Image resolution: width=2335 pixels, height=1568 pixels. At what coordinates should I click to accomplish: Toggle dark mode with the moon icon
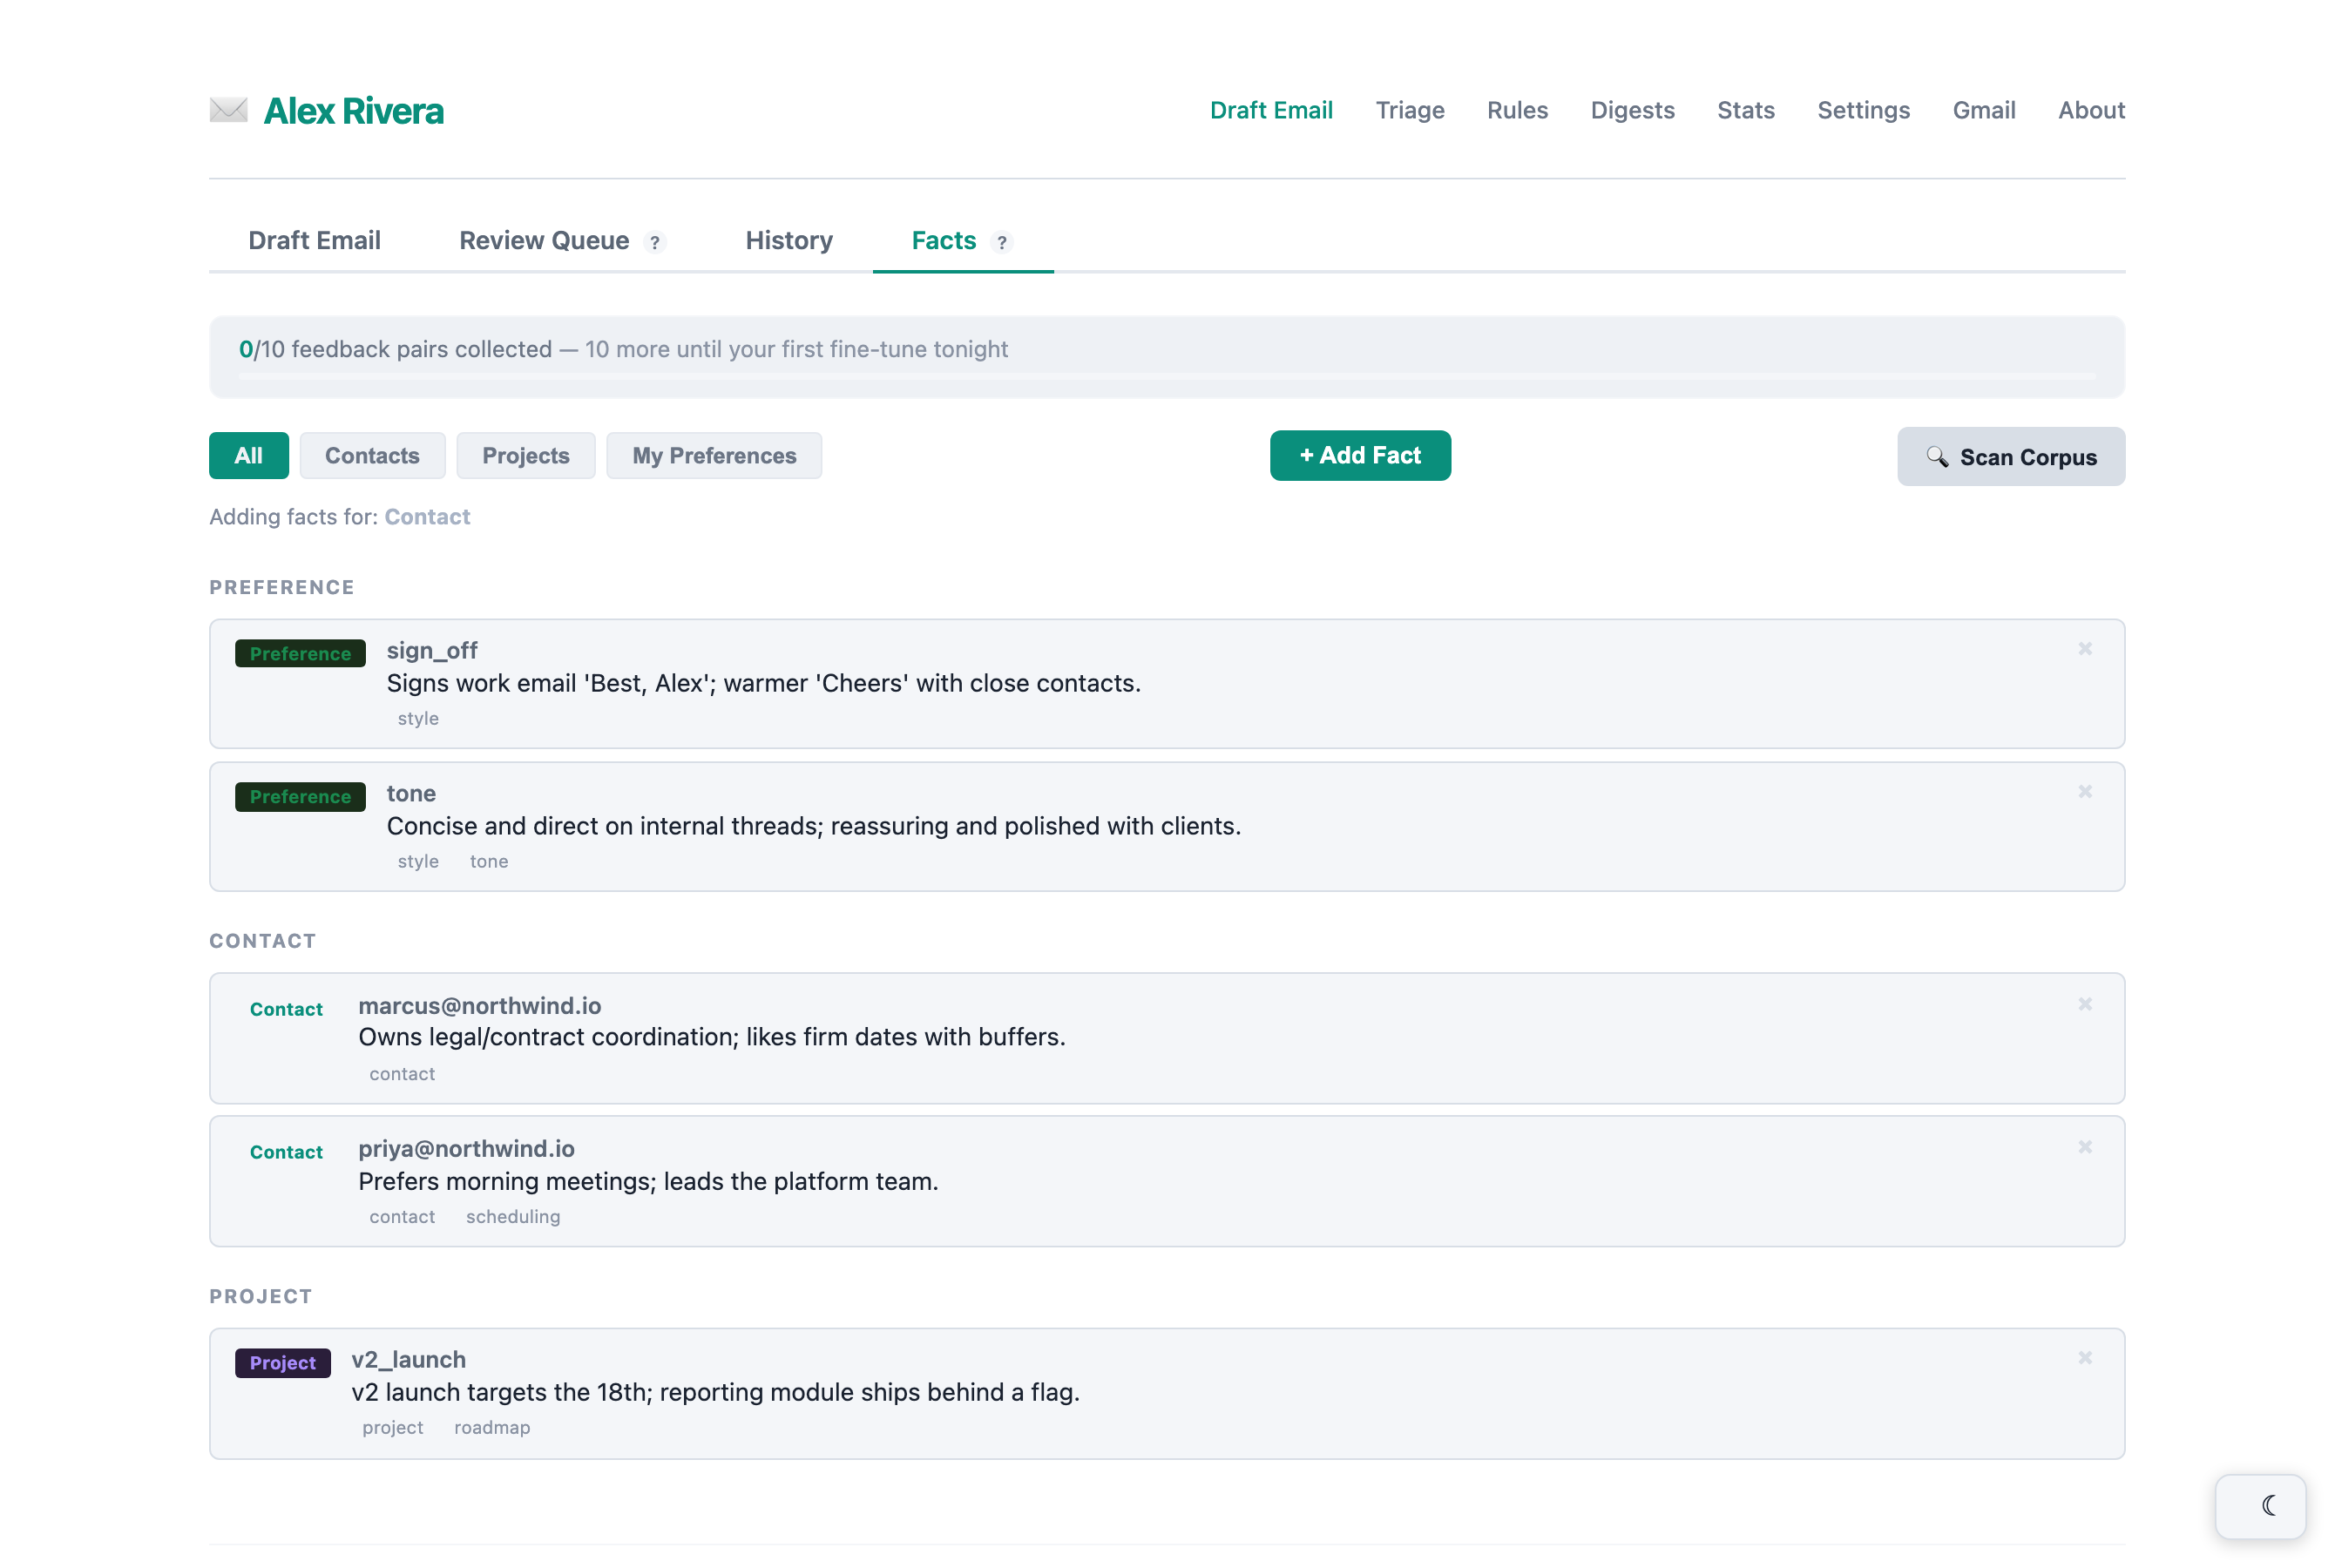2261,1506
